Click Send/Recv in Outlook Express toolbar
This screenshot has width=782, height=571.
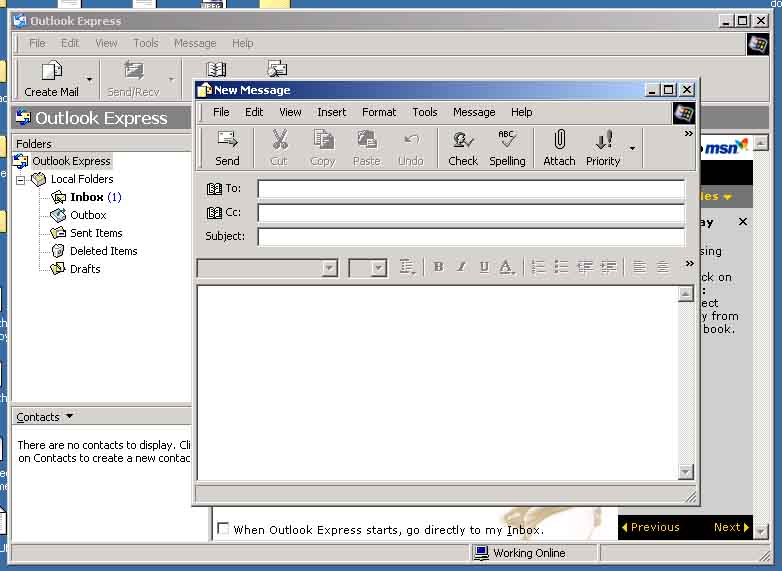(x=134, y=79)
